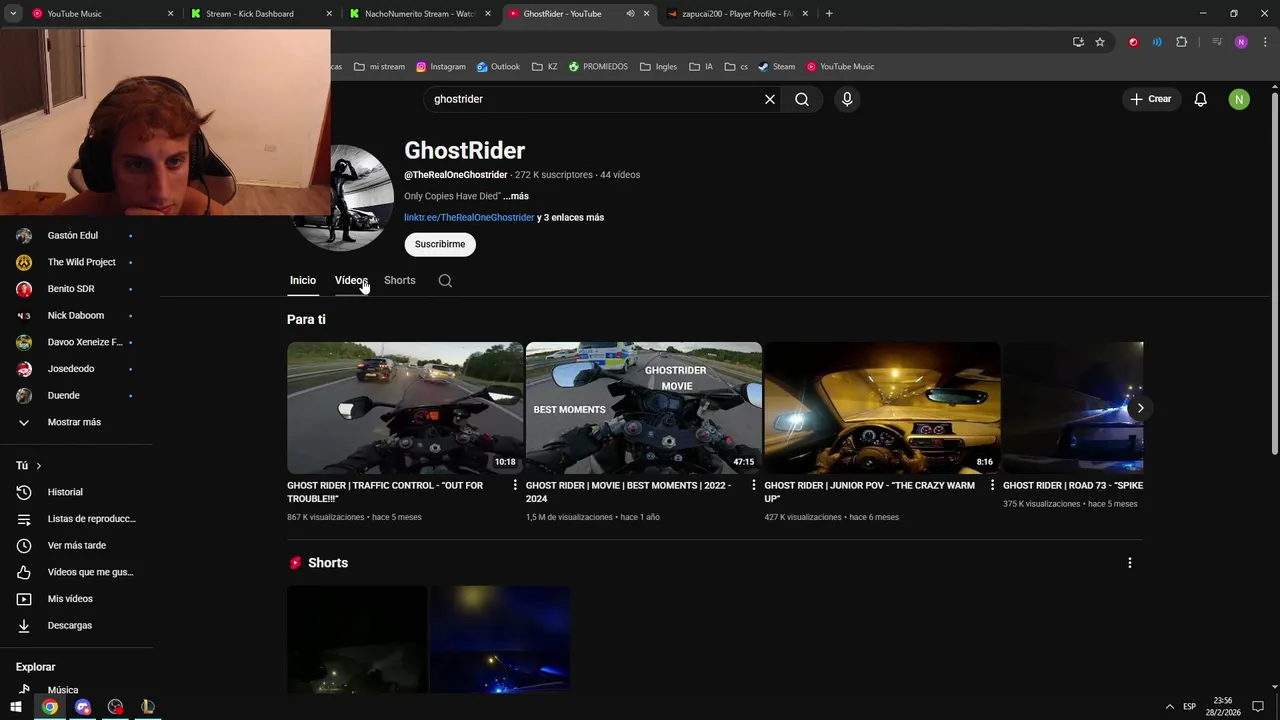Open Ver más tarde in sidebar
The image size is (1280, 720).
tap(76, 545)
